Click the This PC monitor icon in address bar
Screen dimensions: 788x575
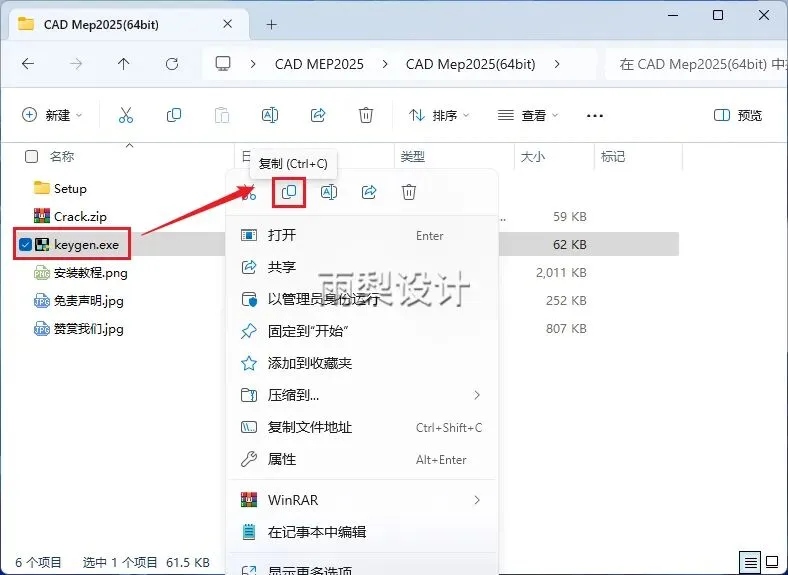[223, 64]
